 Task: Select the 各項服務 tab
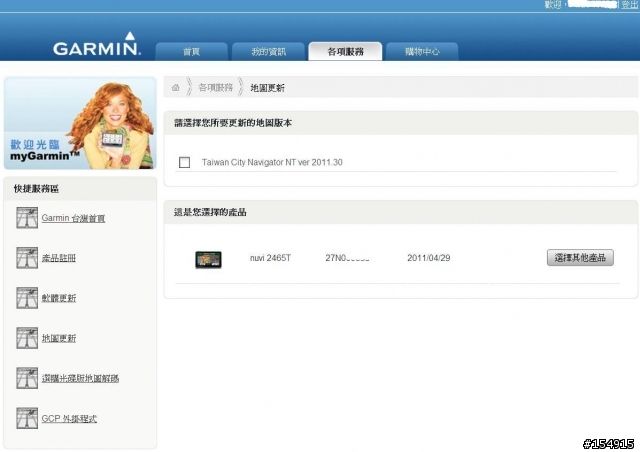pos(345,51)
